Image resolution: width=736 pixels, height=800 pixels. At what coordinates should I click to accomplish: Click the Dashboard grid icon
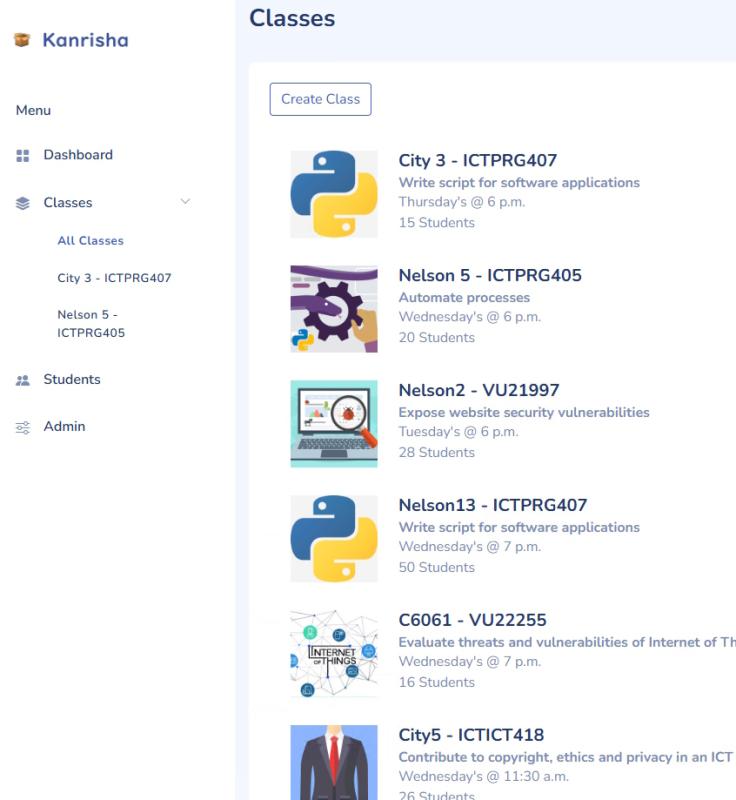coord(22,156)
